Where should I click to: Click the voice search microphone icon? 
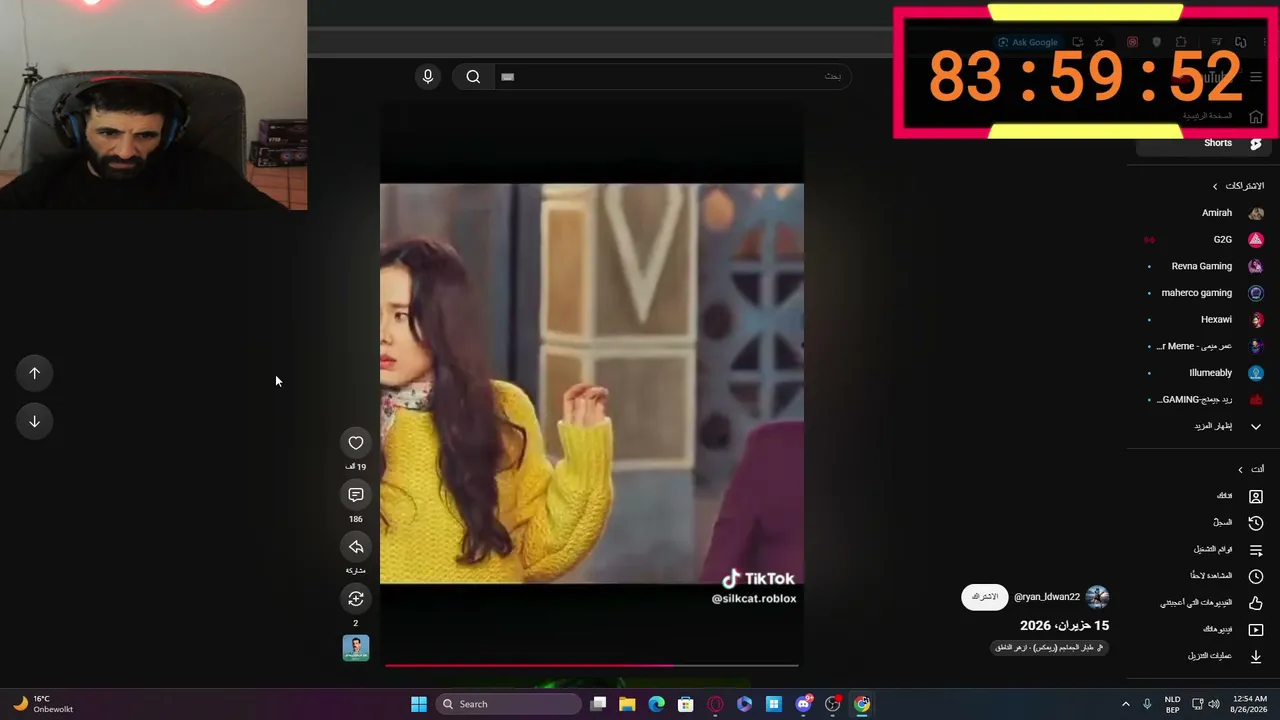(x=428, y=77)
